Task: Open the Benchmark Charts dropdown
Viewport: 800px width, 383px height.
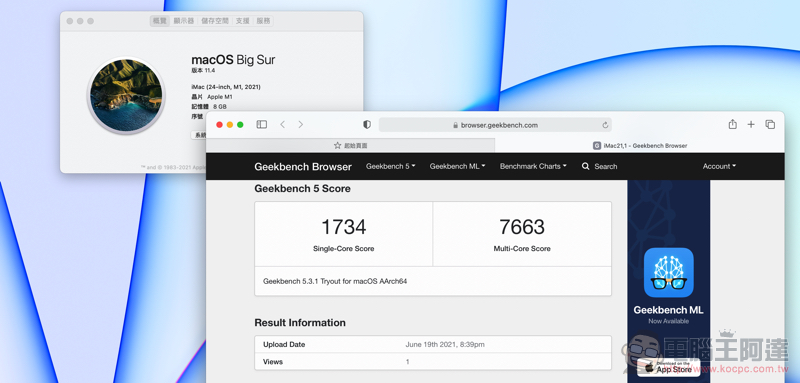Action: (x=533, y=166)
